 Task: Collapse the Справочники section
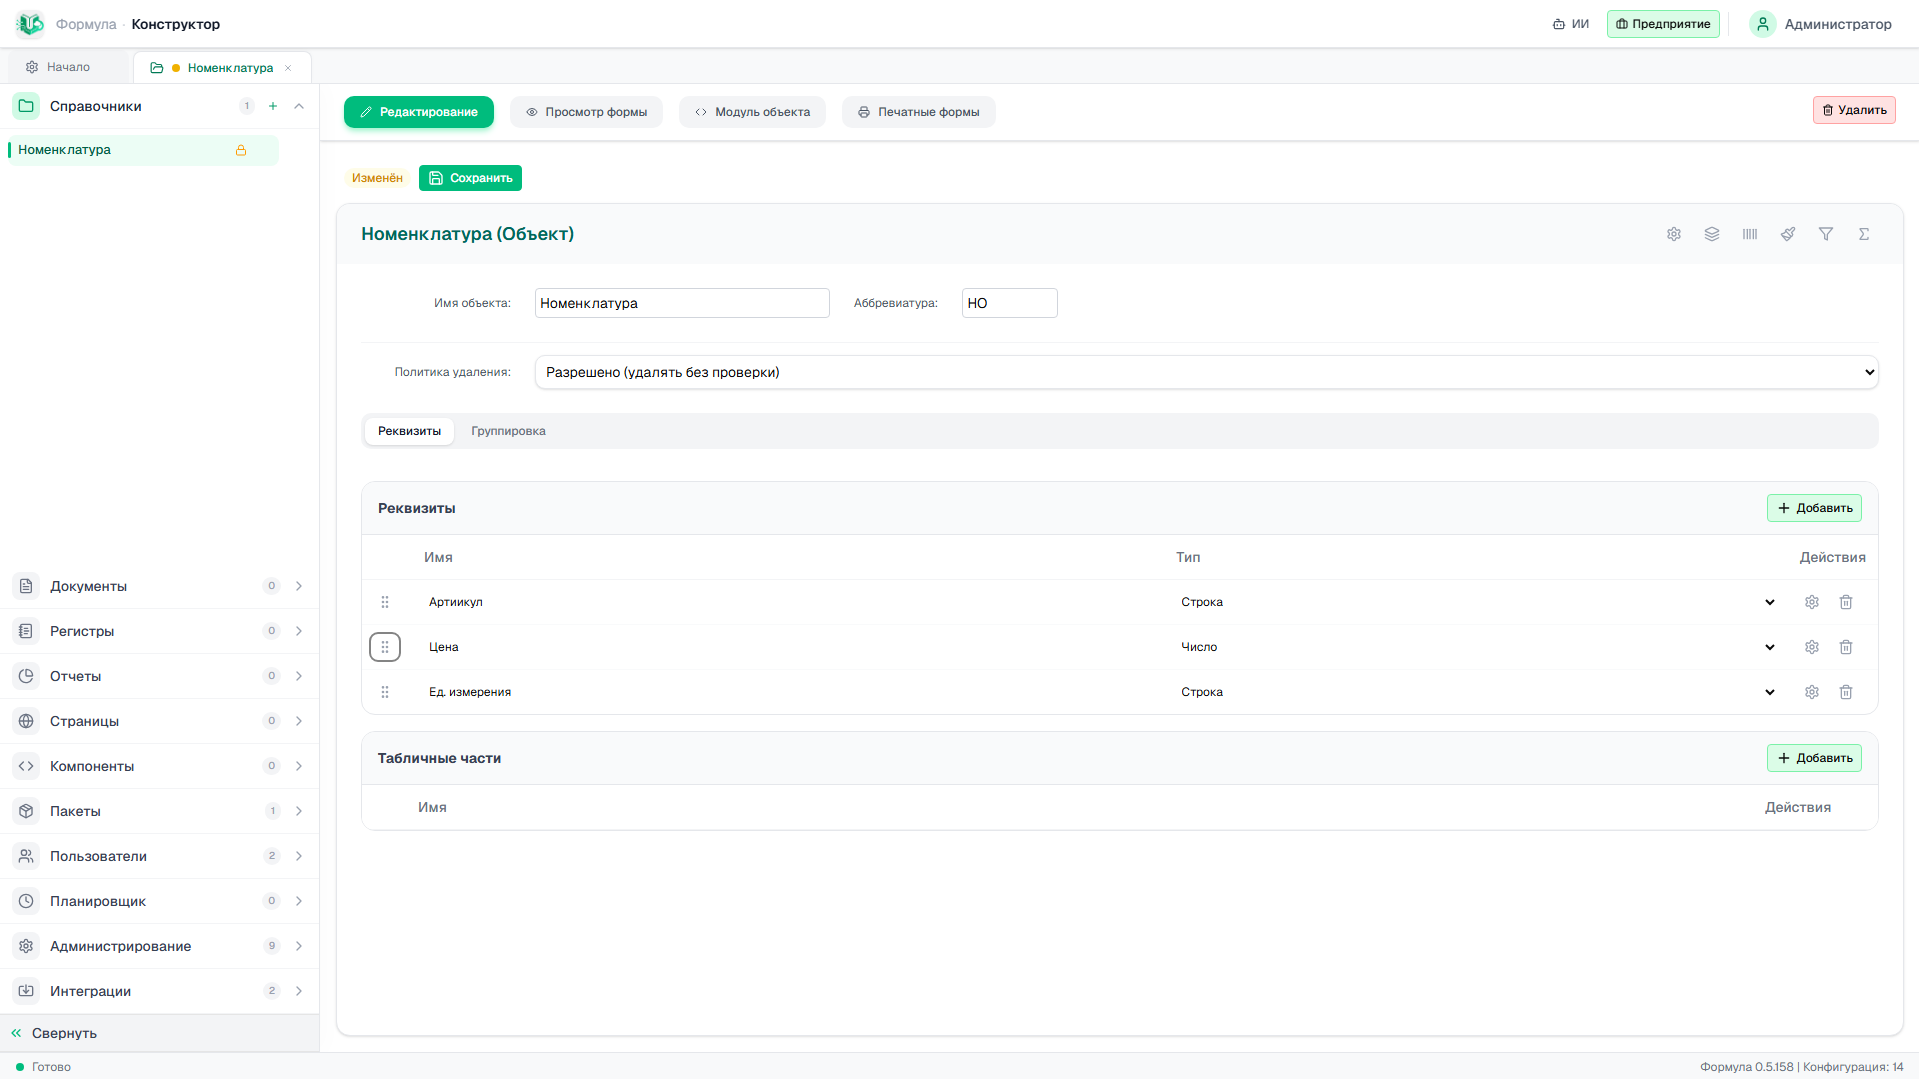(299, 106)
